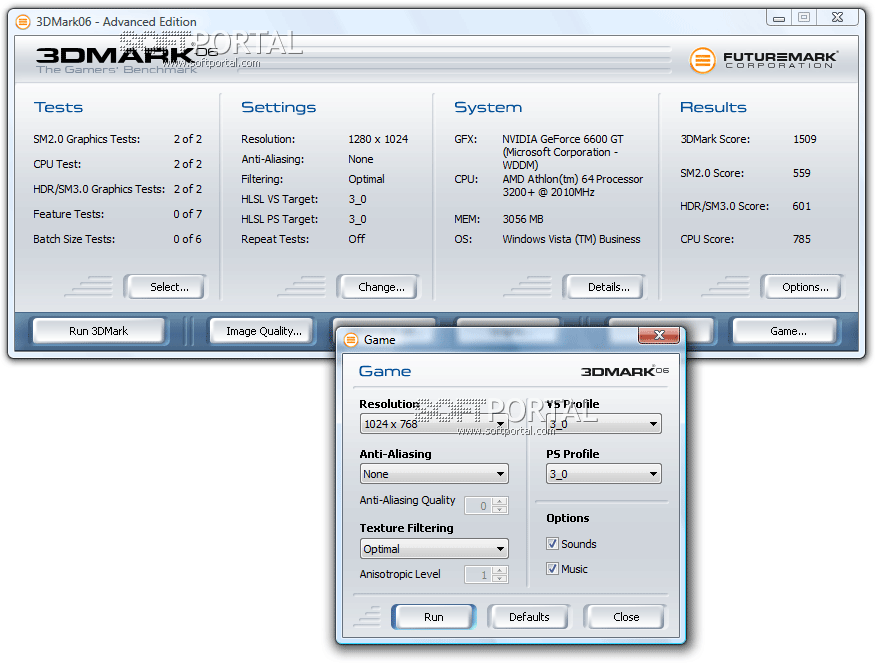Open results Options... button
The height and width of the screenshot is (666, 876).
coord(802,287)
